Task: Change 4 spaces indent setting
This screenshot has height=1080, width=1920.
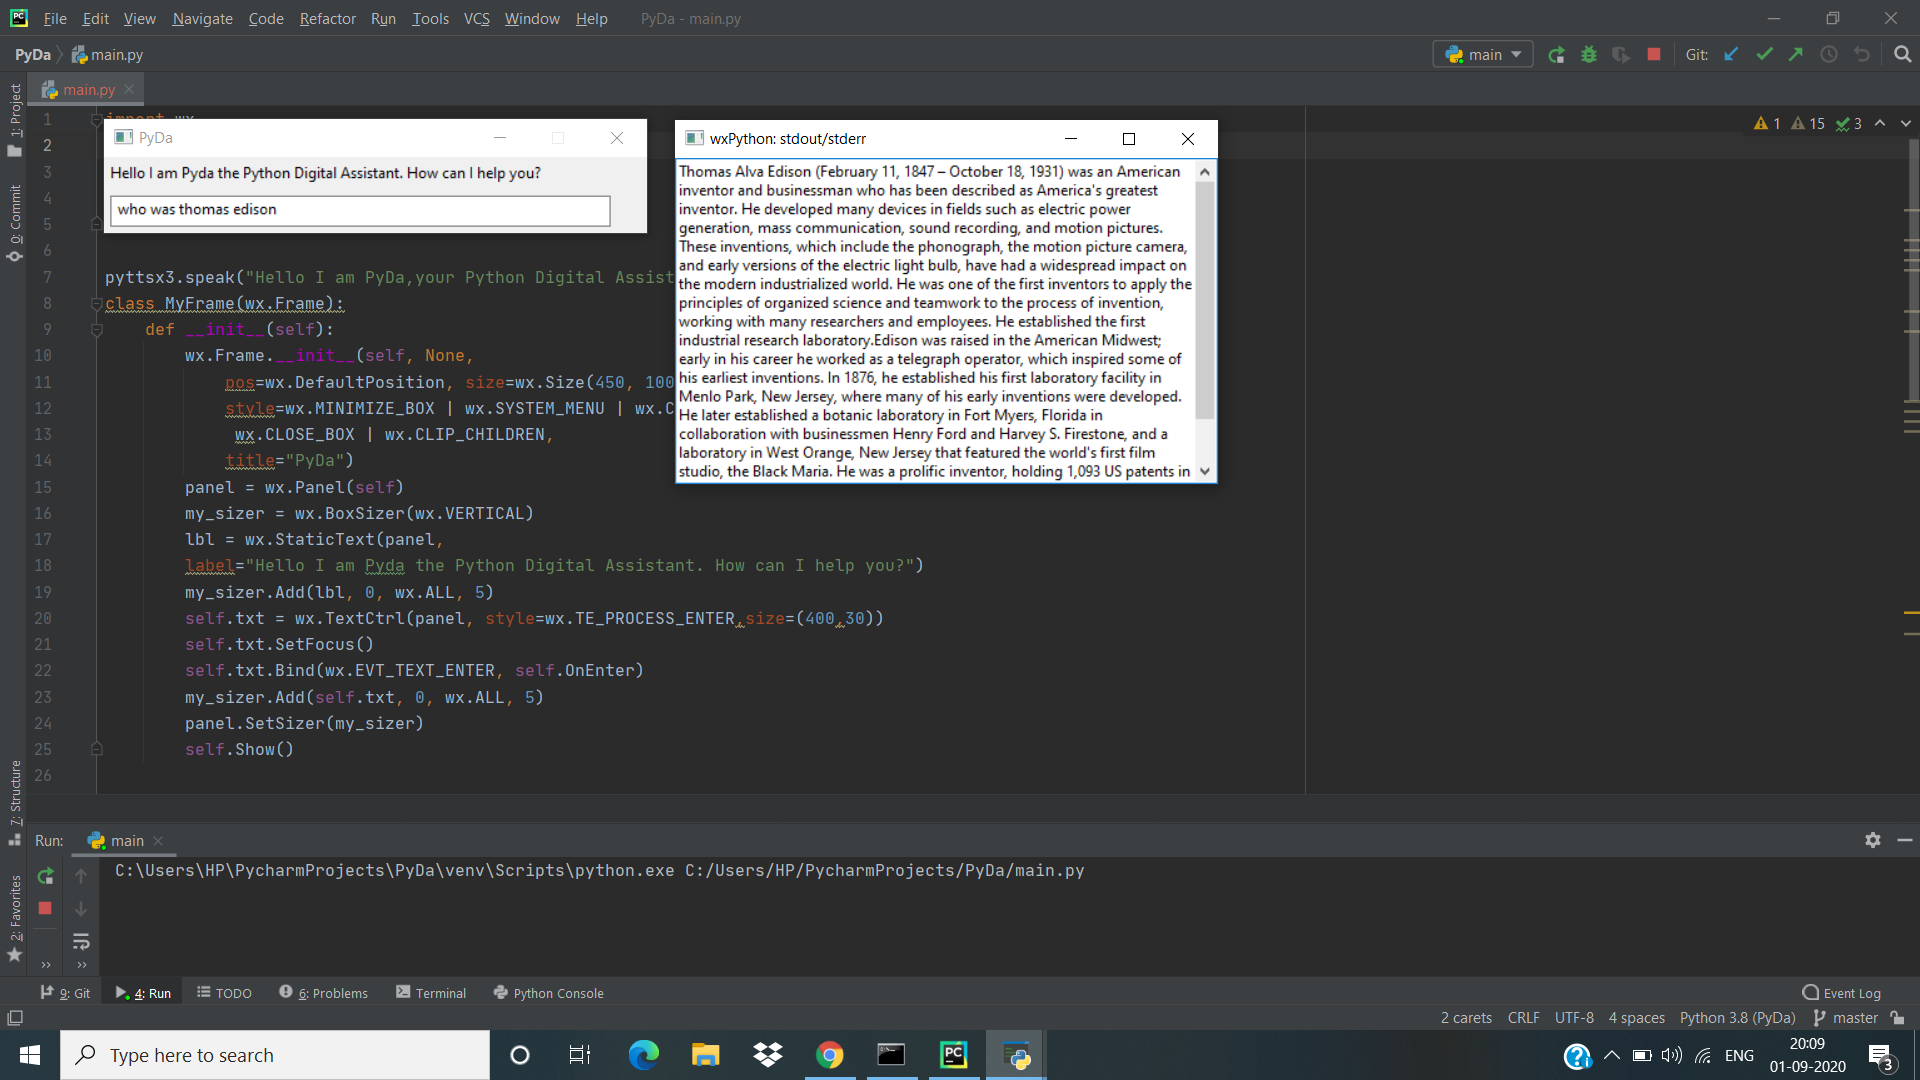Action: point(1636,1018)
